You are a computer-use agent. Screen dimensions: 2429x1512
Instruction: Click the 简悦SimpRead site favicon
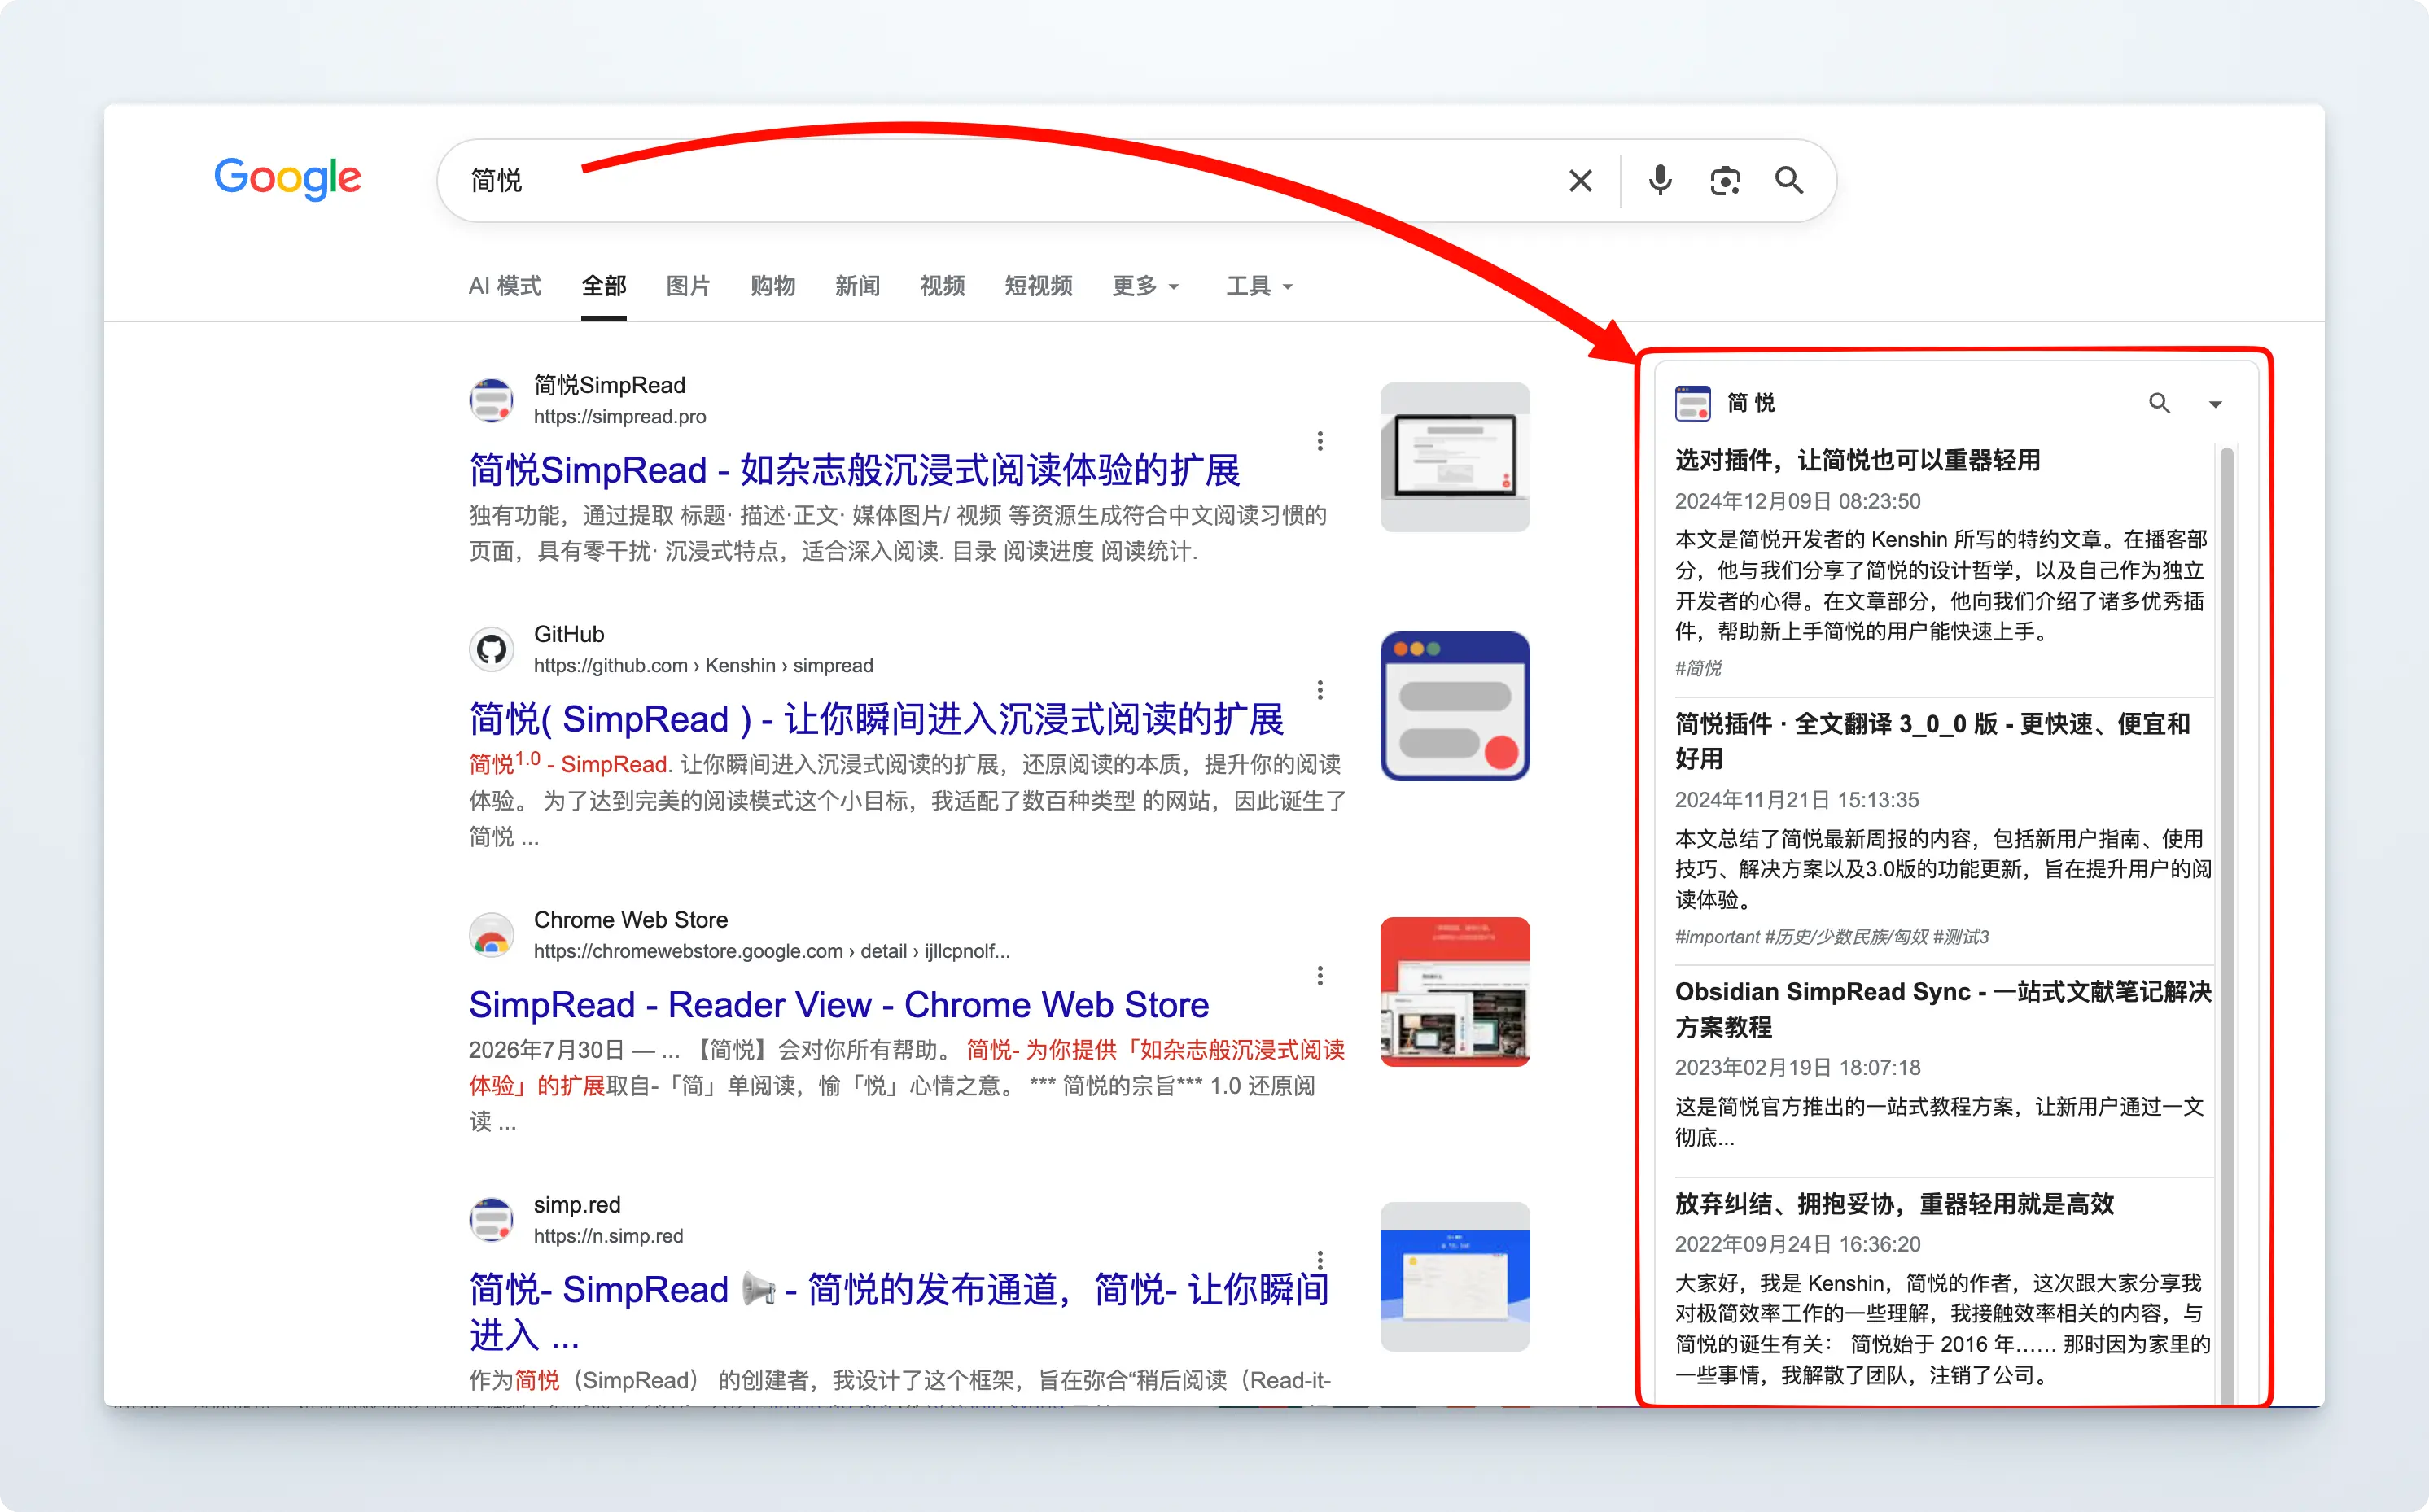[492, 400]
